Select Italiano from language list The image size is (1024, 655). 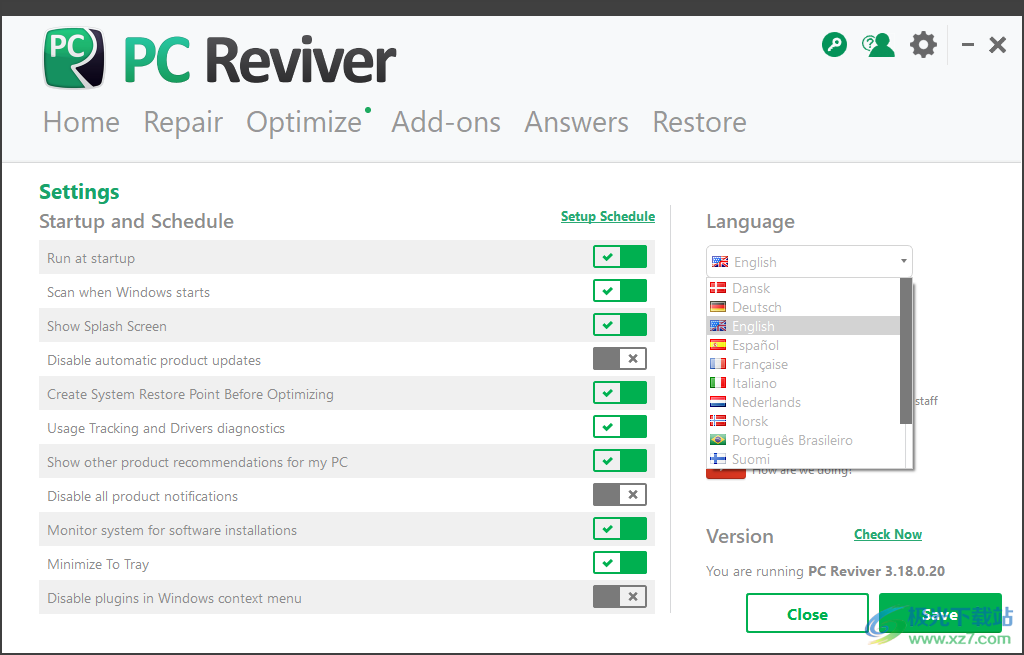click(x=803, y=383)
